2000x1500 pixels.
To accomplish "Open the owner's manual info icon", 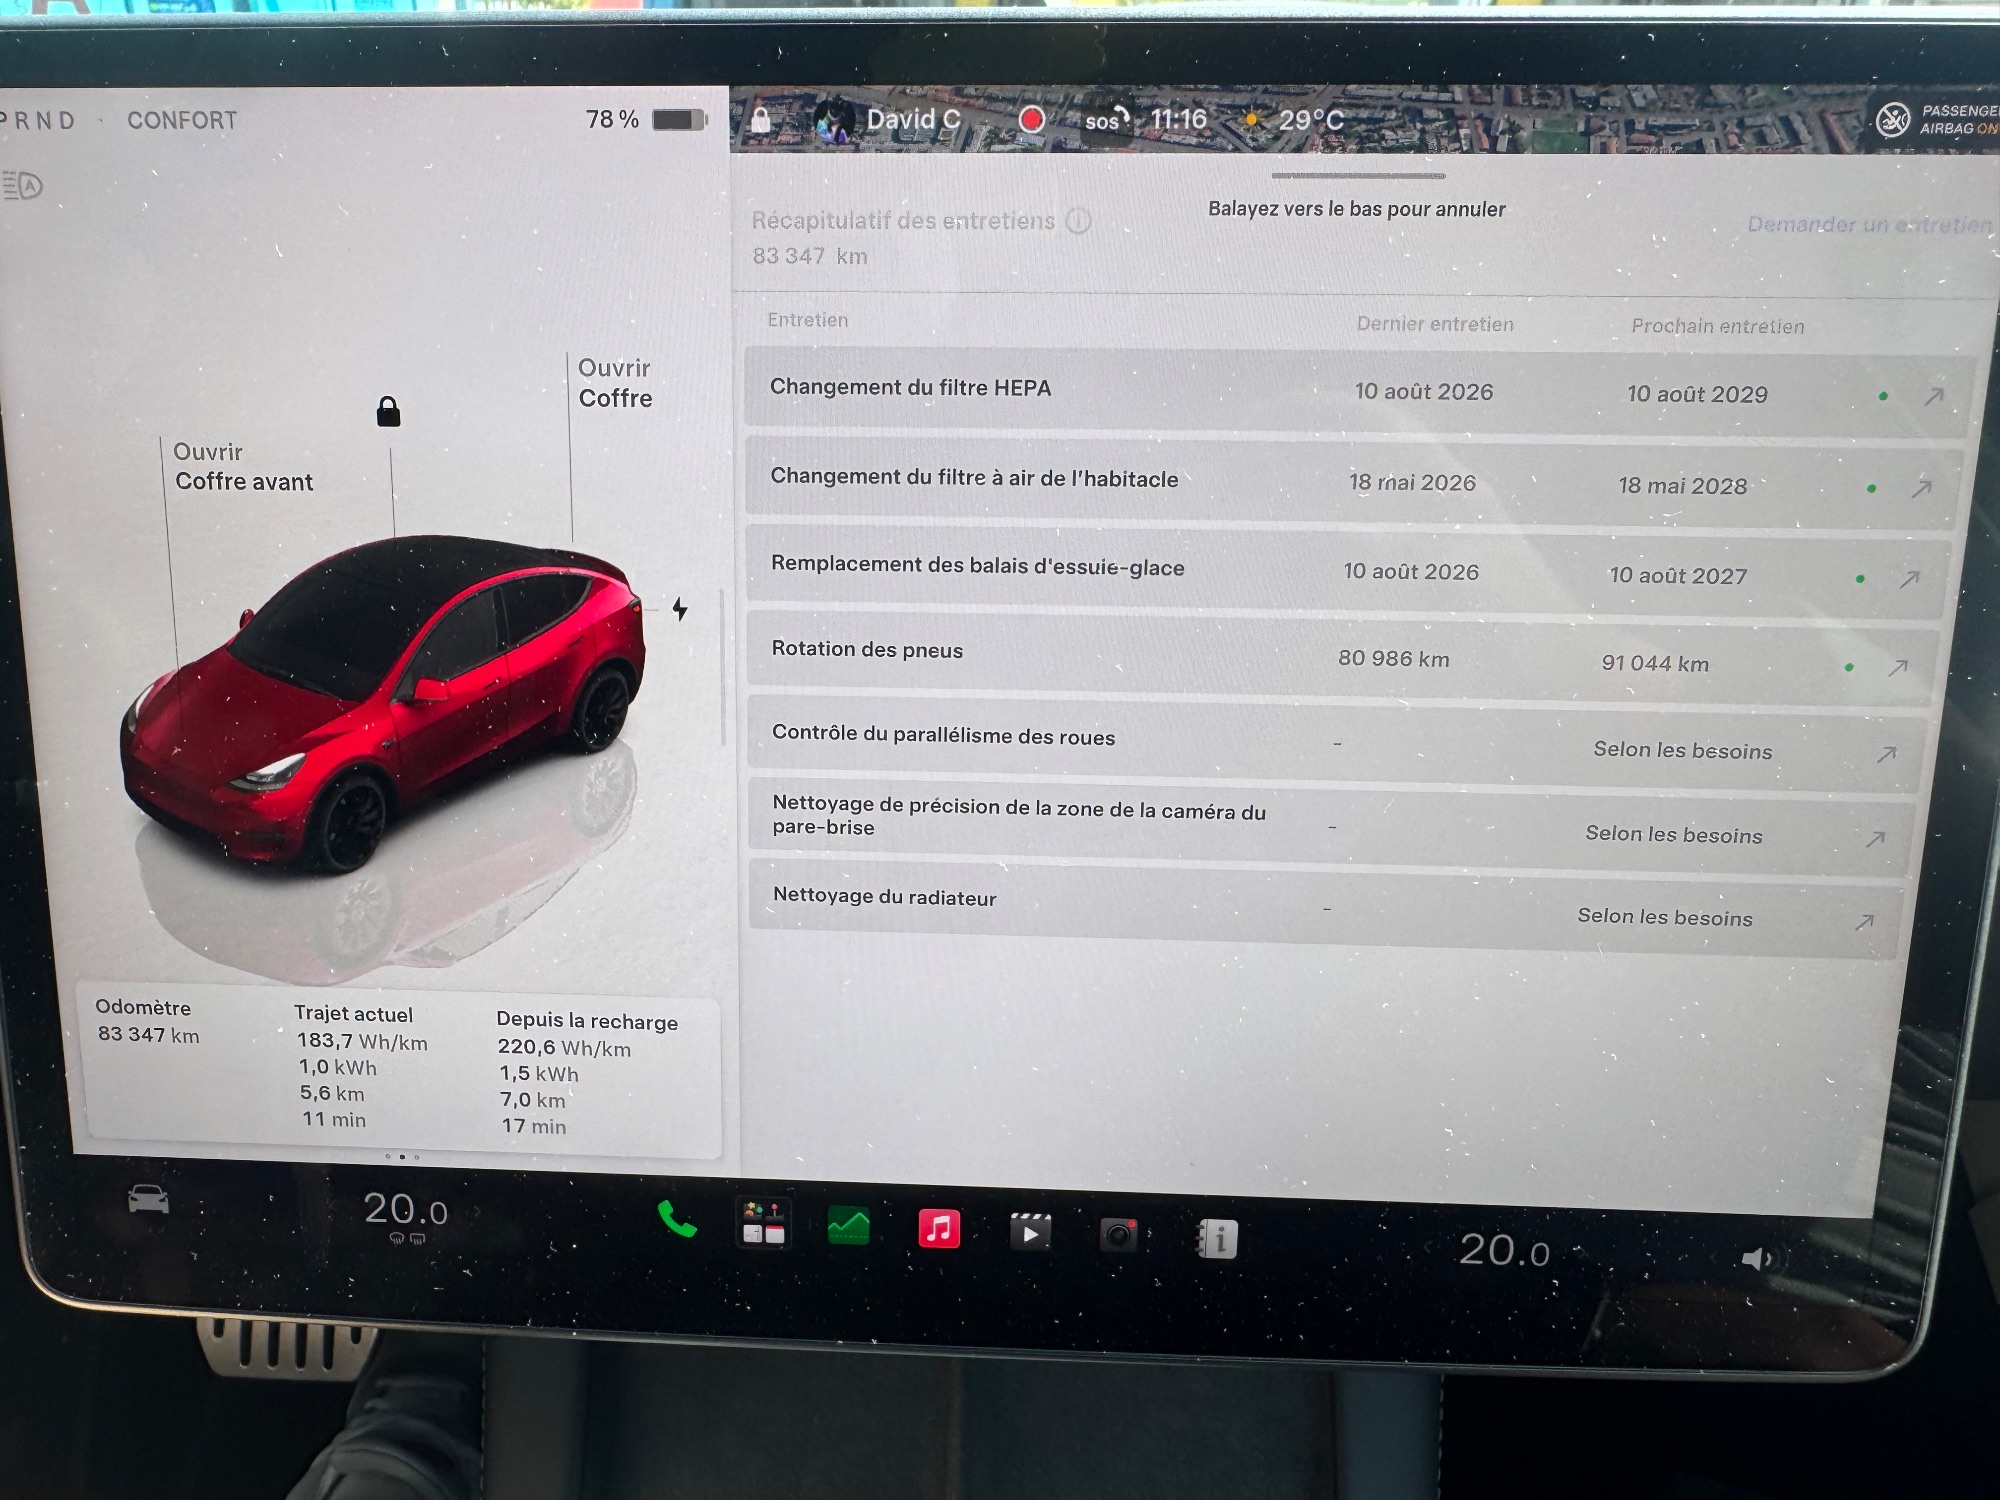I will tap(1216, 1240).
